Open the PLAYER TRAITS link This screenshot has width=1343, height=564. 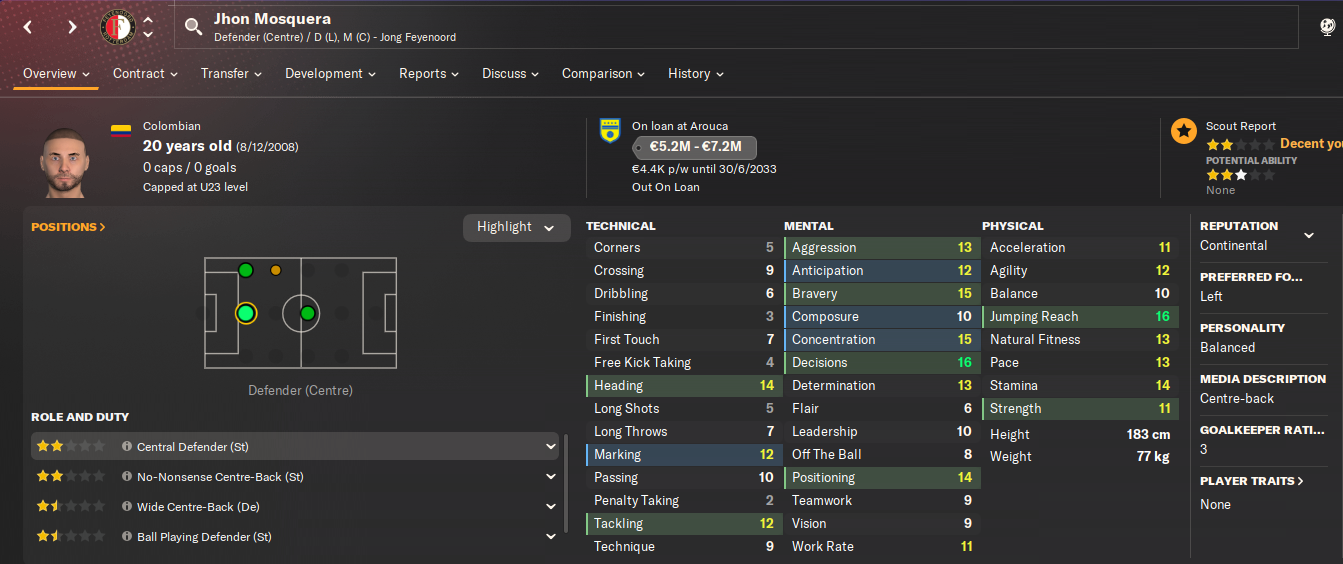(x=1252, y=481)
